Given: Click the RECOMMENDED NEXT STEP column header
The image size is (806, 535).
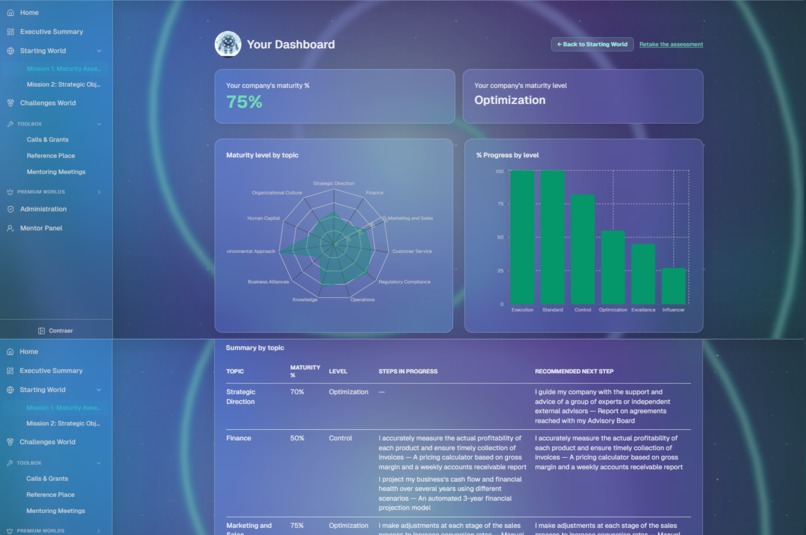Looking at the screenshot, I should [574, 371].
